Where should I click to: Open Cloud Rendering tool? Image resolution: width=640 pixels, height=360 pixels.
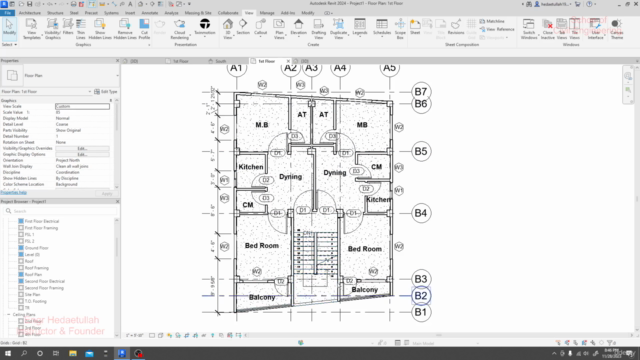pyautogui.click(x=179, y=29)
